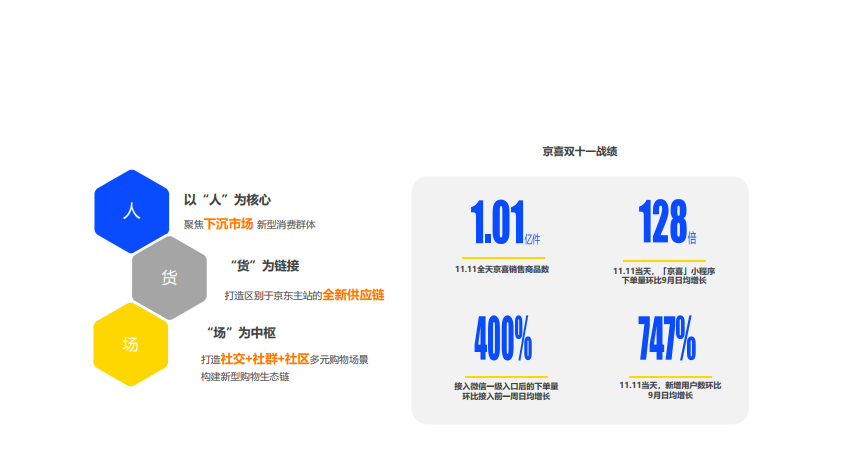Click the gray 货 hexagon

click(169, 278)
